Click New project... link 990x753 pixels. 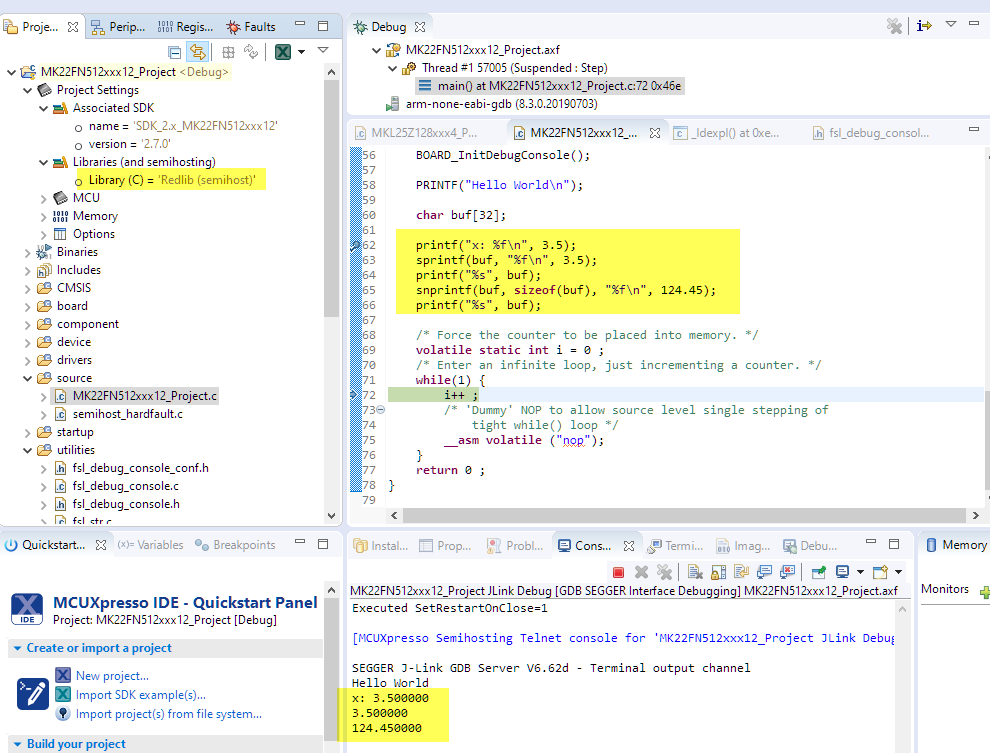pos(112,675)
